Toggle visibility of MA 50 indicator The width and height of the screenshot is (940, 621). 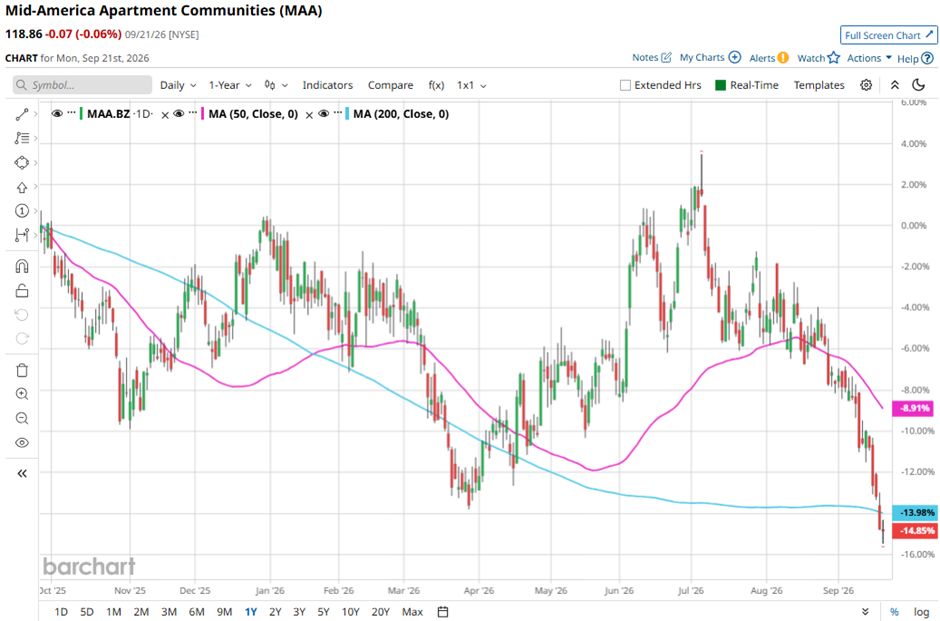click(179, 114)
